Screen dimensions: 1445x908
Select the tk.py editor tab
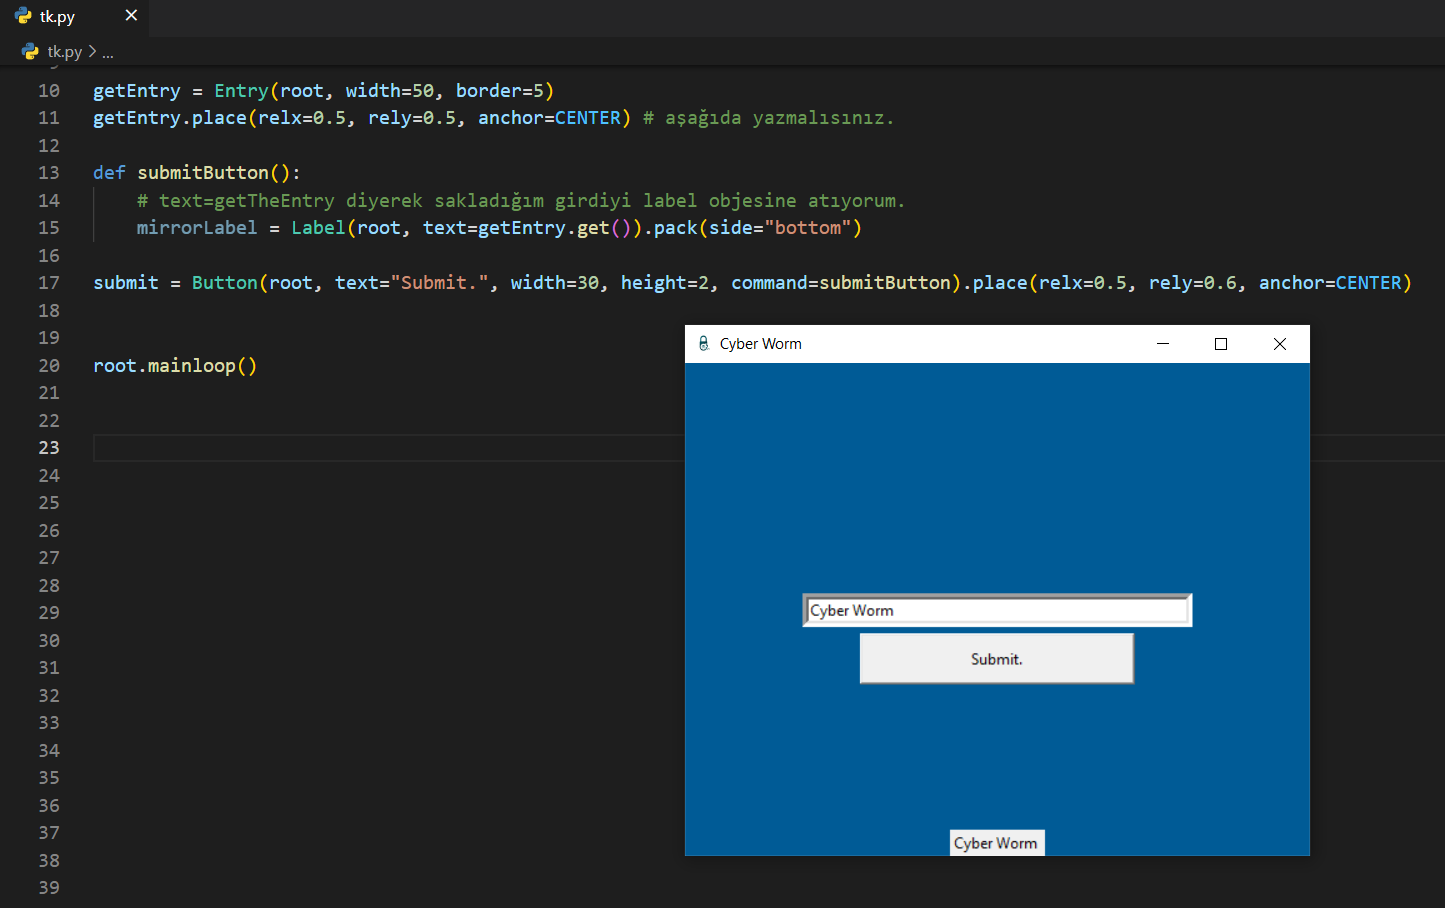pos(58,17)
